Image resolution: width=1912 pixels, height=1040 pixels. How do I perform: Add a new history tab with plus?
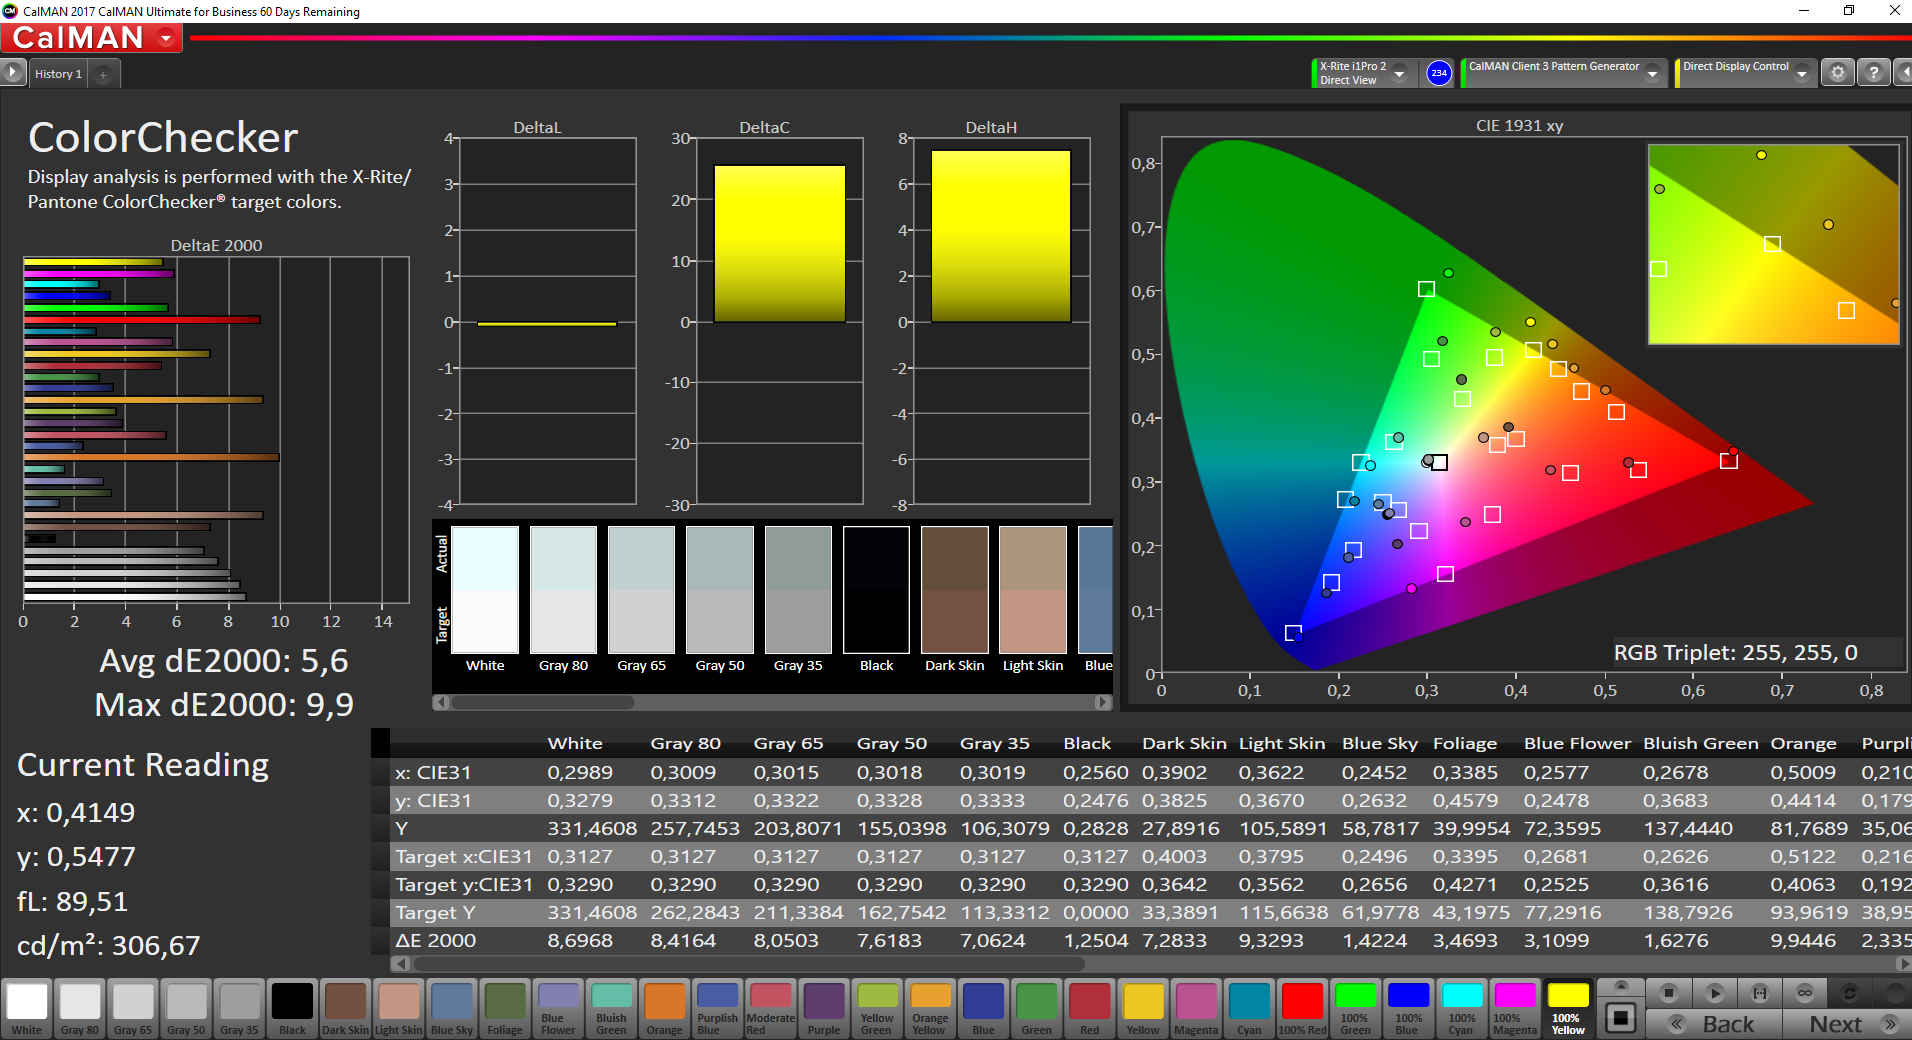click(103, 74)
